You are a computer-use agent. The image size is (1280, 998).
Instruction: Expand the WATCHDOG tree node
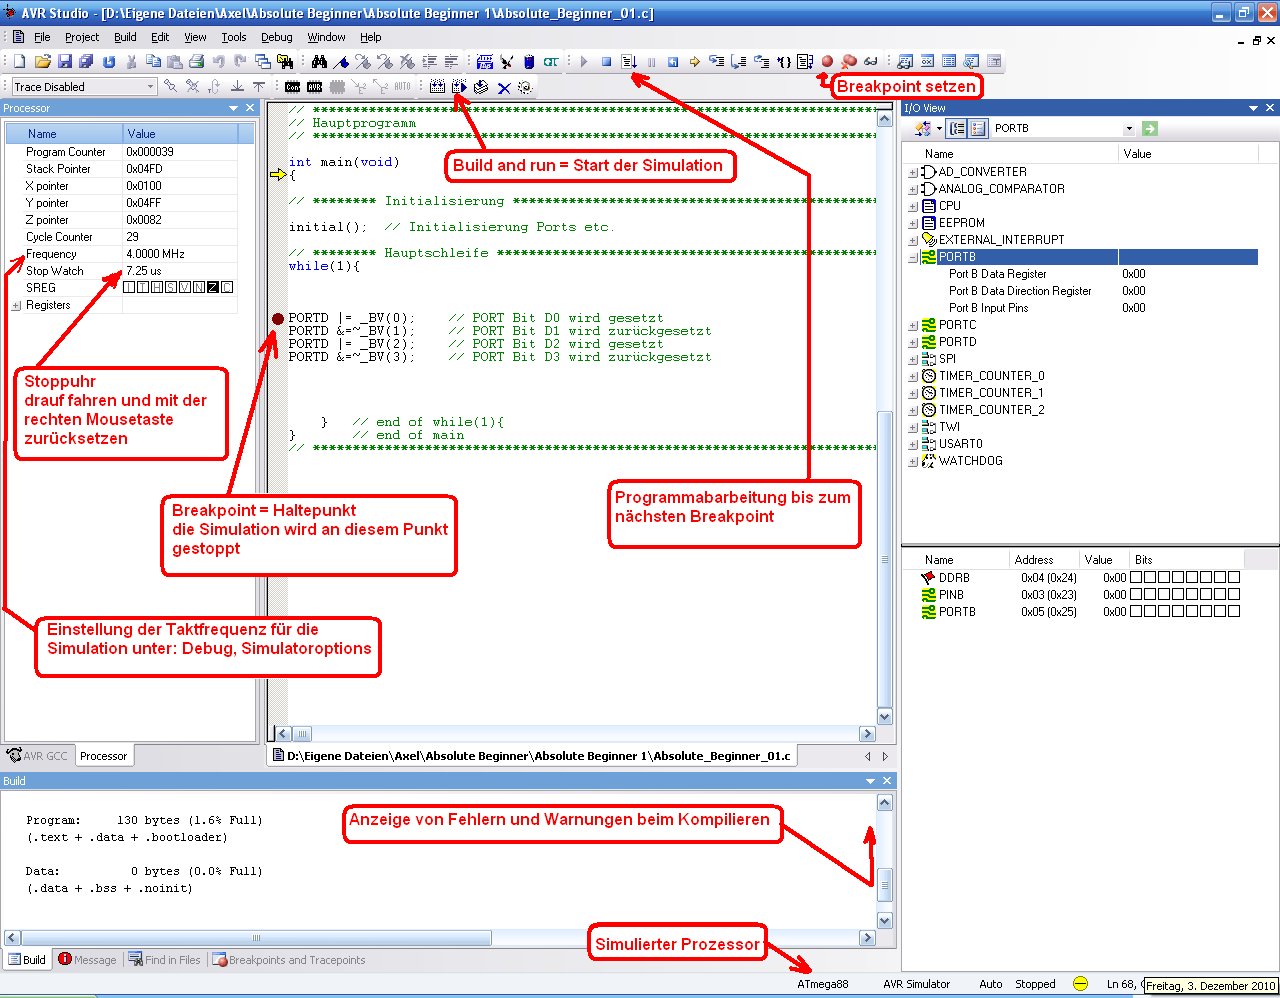point(912,461)
